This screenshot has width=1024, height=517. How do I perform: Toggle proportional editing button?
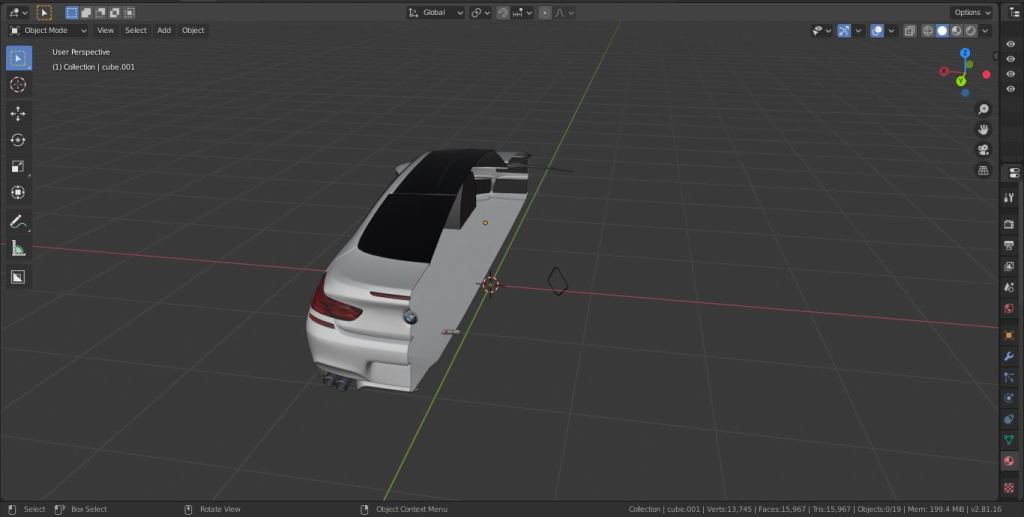pyautogui.click(x=543, y=13)
